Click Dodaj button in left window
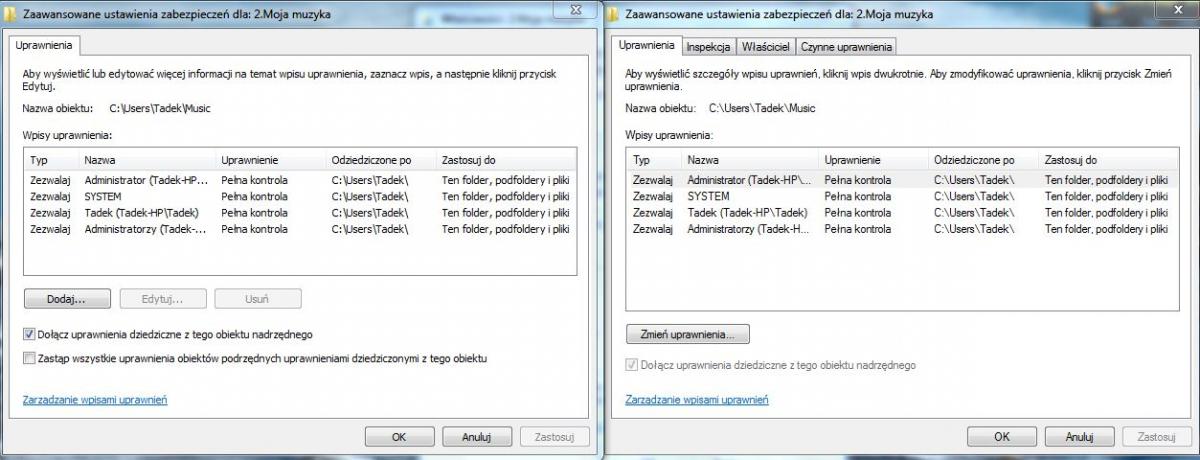Image resolution: width=1200 pixels, height=460 pixels. pos(66,299)
